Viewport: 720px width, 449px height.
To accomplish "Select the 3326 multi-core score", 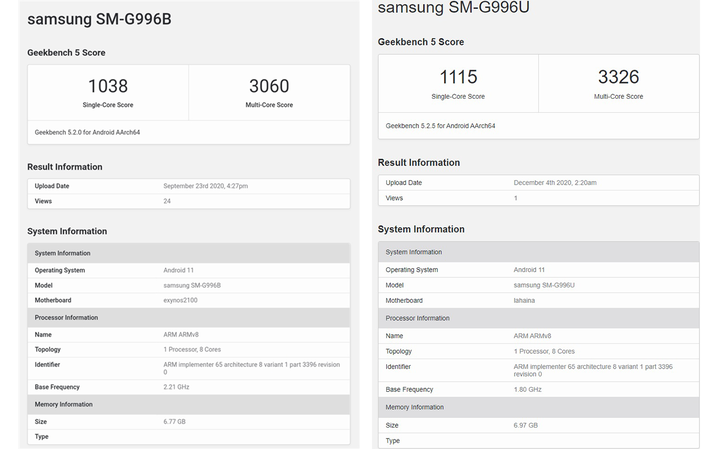I will [618, 77].
